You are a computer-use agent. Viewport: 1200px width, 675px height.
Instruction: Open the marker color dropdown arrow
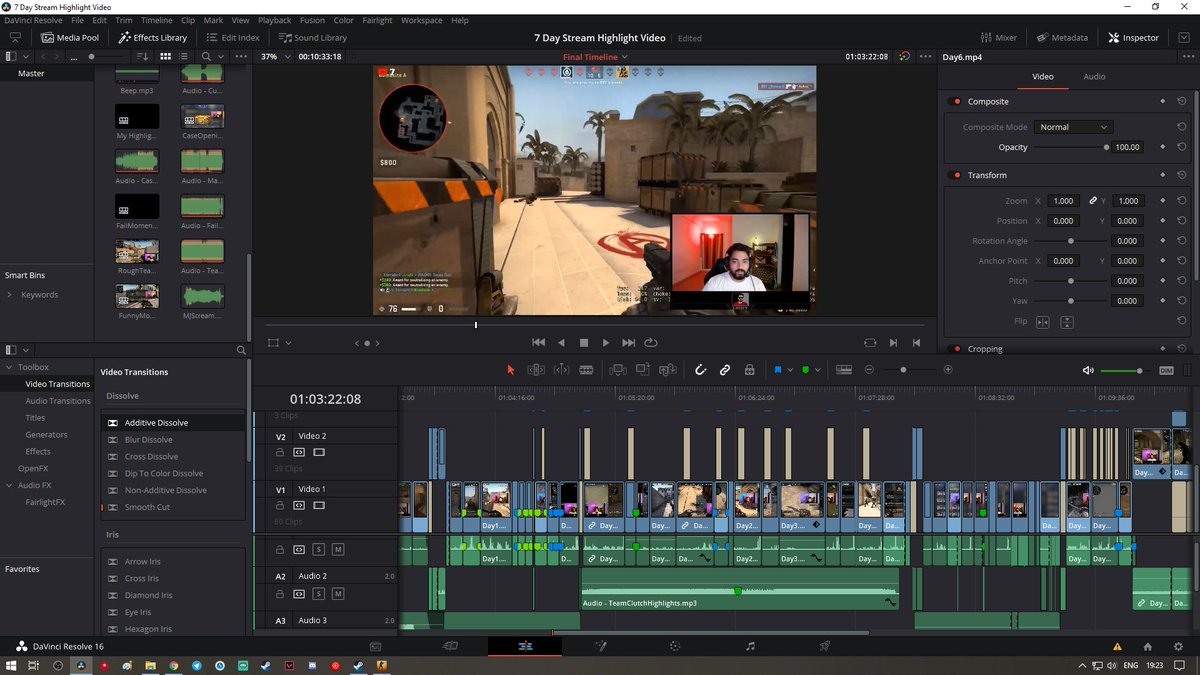(x=817, y=370)
